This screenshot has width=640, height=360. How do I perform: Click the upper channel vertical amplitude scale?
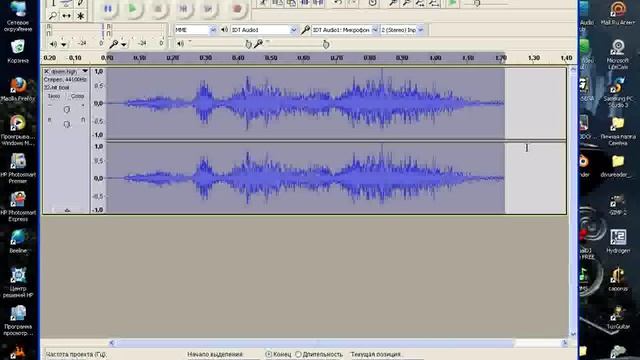(99, 103)
